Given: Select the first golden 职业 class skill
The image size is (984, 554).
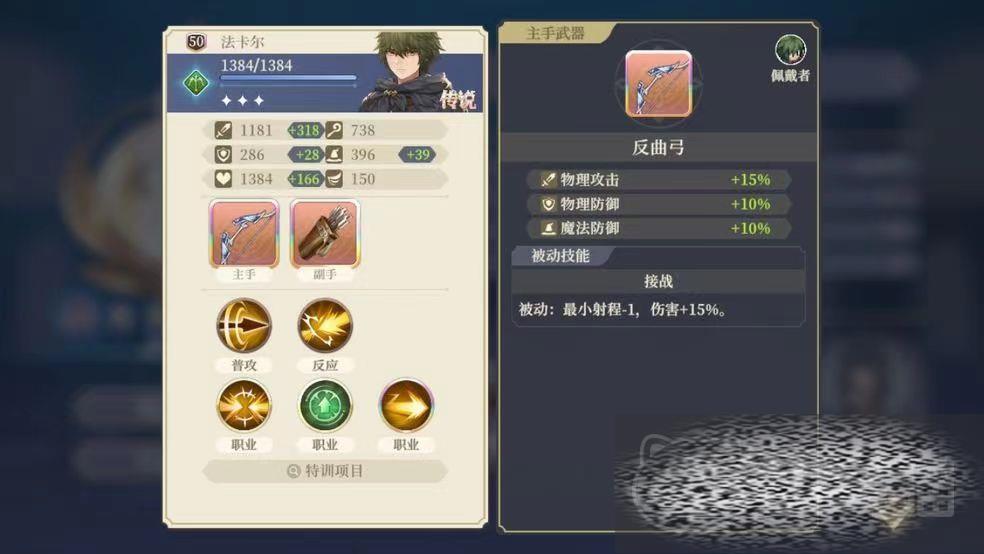Looking at the screenshot, I should 244,405.
